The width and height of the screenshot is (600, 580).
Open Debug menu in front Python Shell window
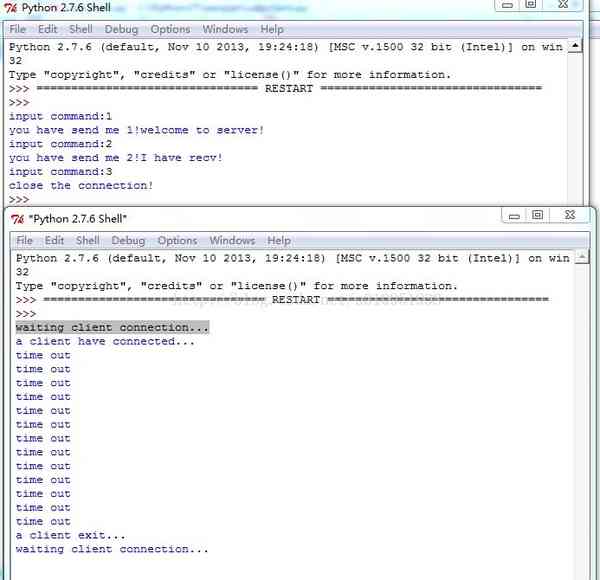coord(128,241)
